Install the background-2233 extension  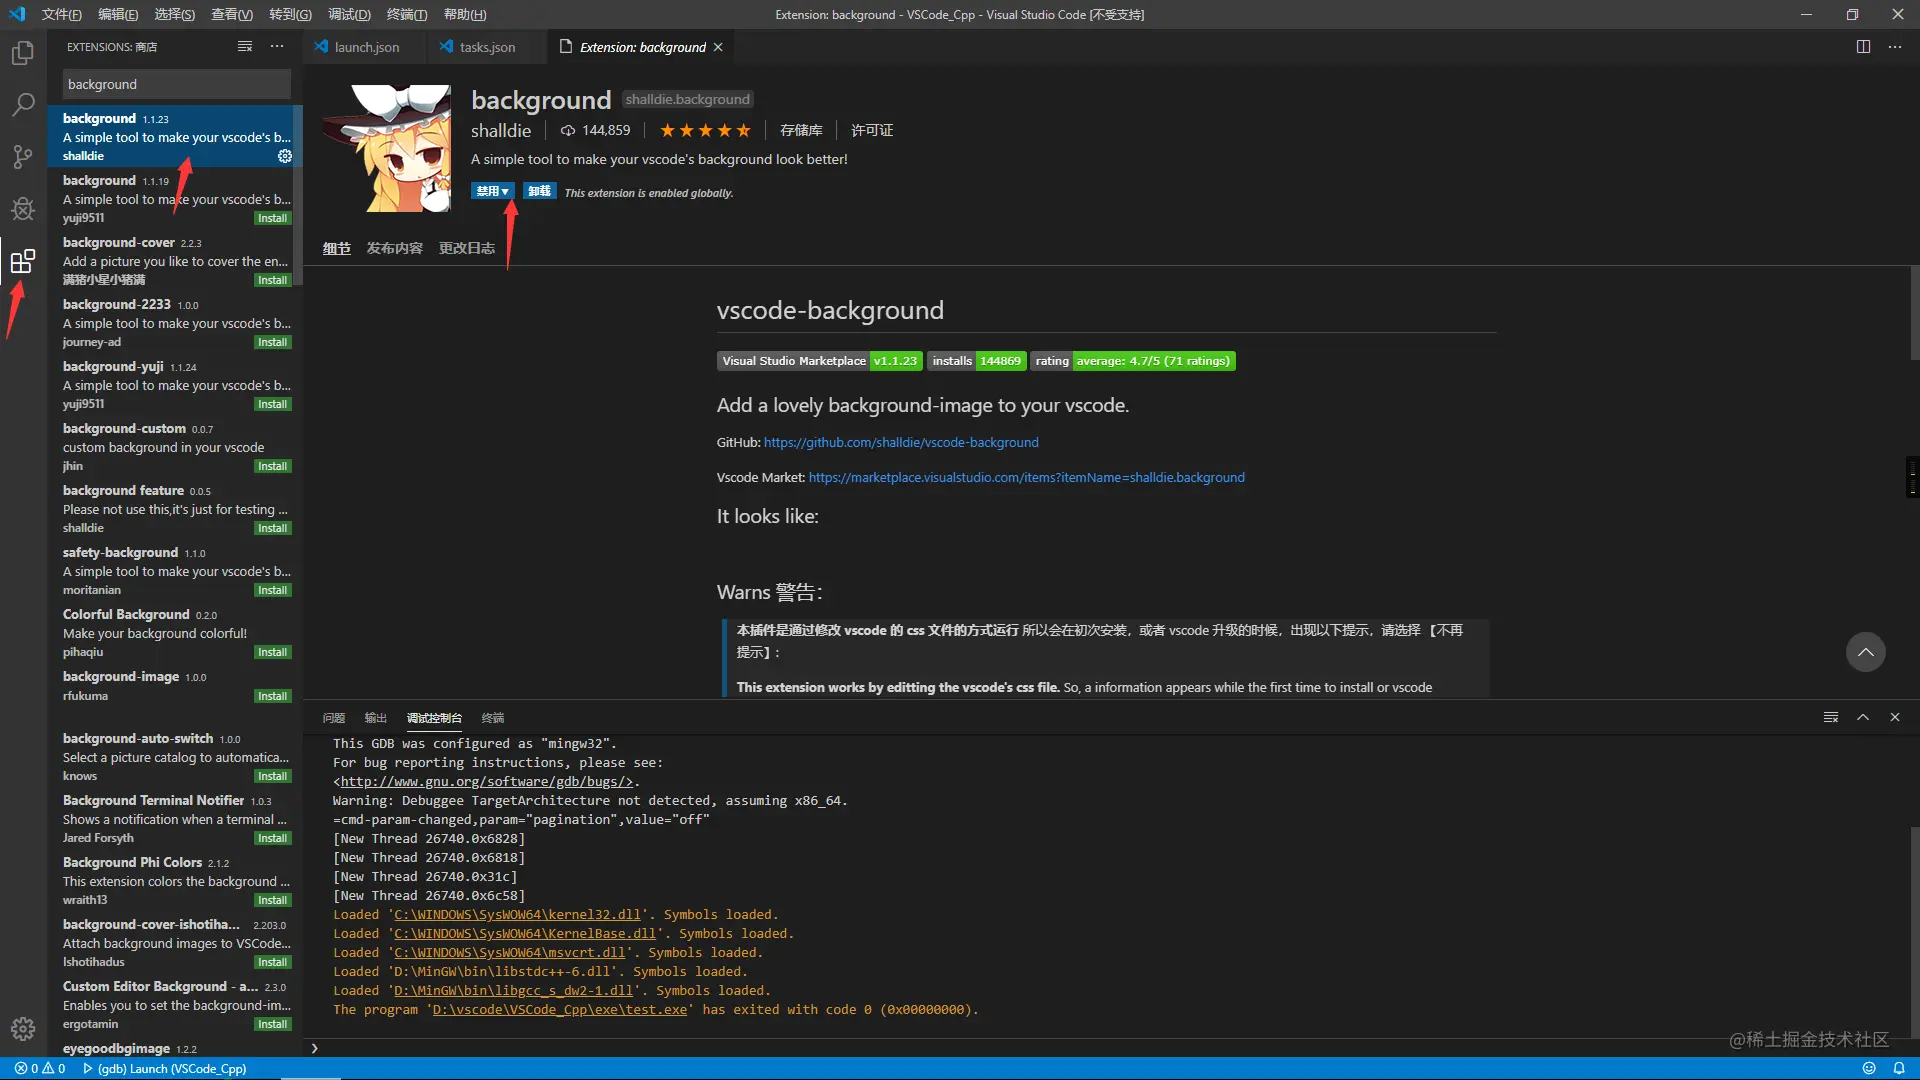pos(272,342)
